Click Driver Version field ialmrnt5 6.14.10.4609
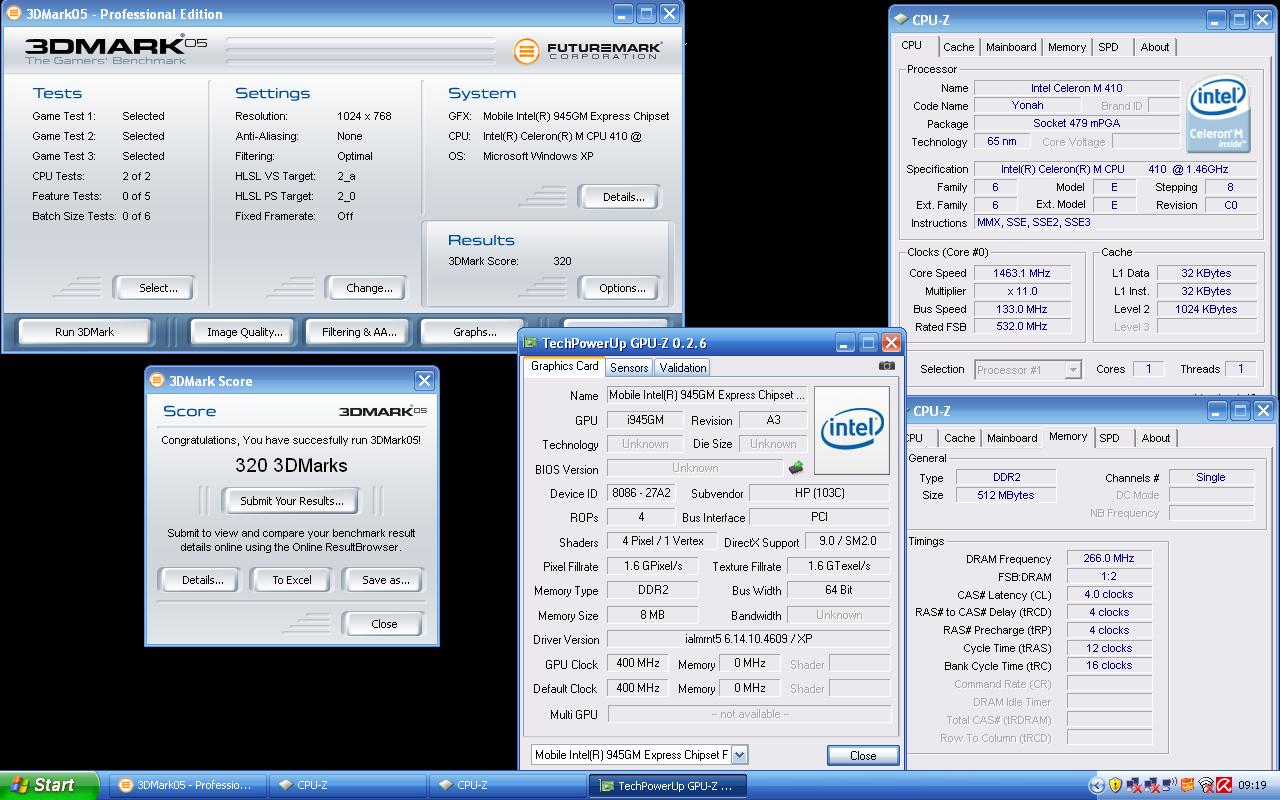The image size is (1280, 800). pos(748,639)
